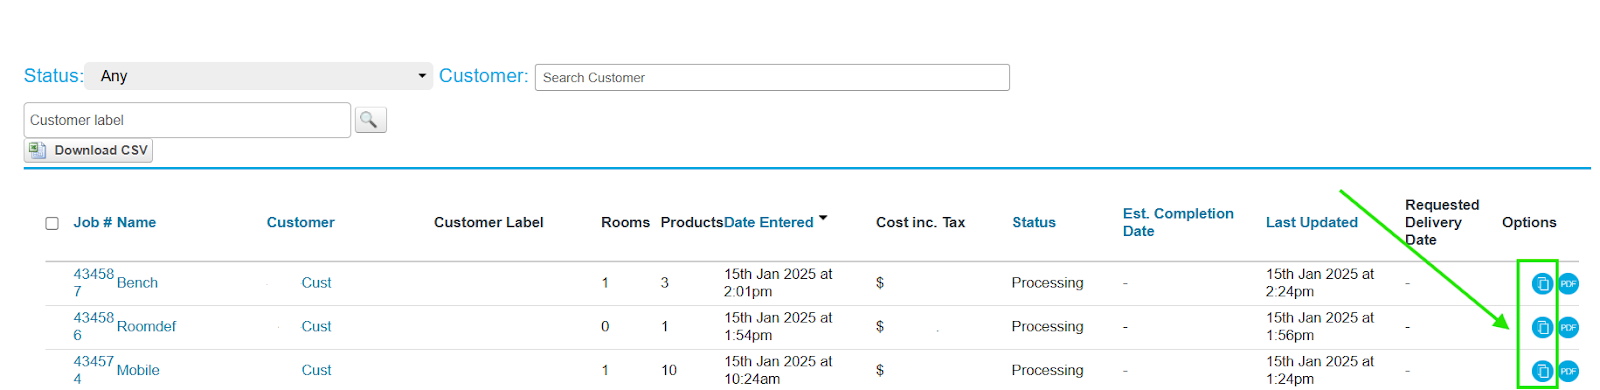
Task: Open customer Cust in the Mobile row
Action: pyautogui.click(x=316, y=370)
